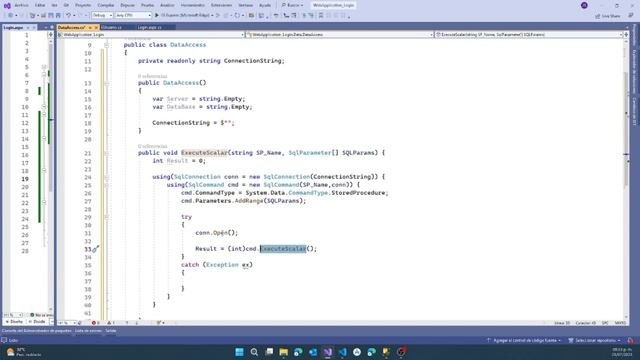The image size is (640, 360).
Task: Open the Salida output panel
Action: [111, 331]
